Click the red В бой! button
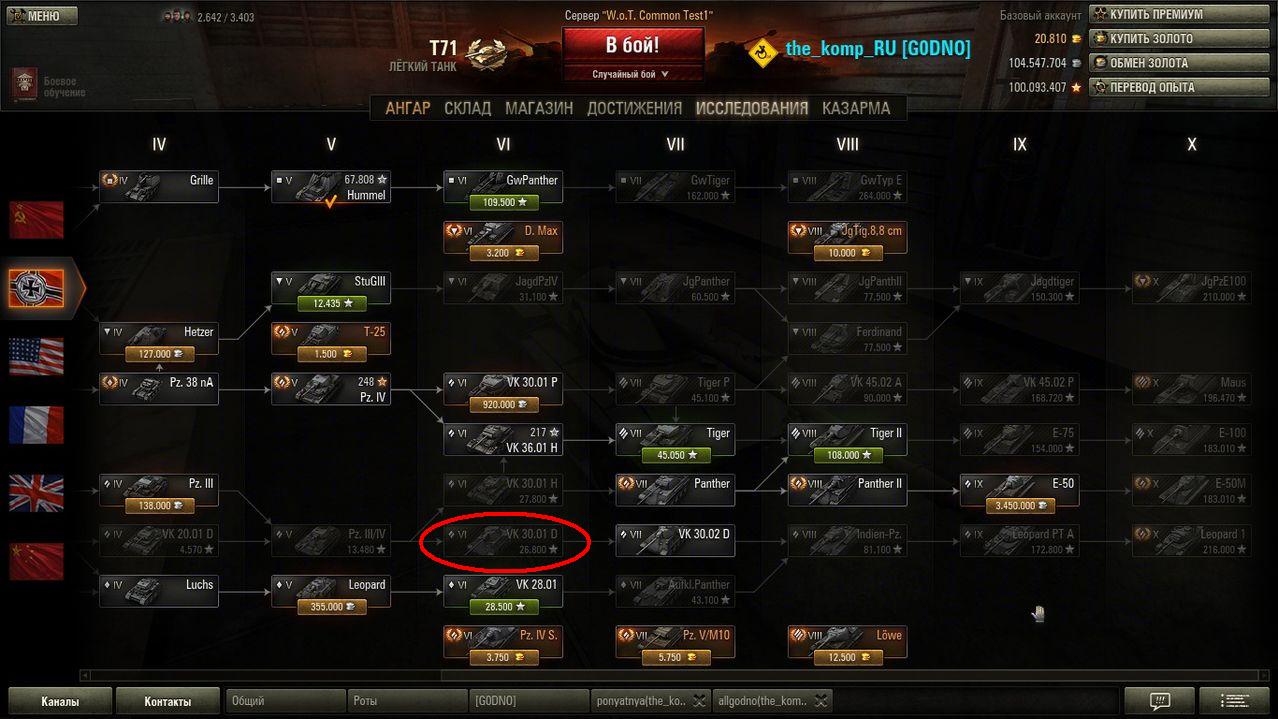The image size is (1278, 719). point(633,46)
